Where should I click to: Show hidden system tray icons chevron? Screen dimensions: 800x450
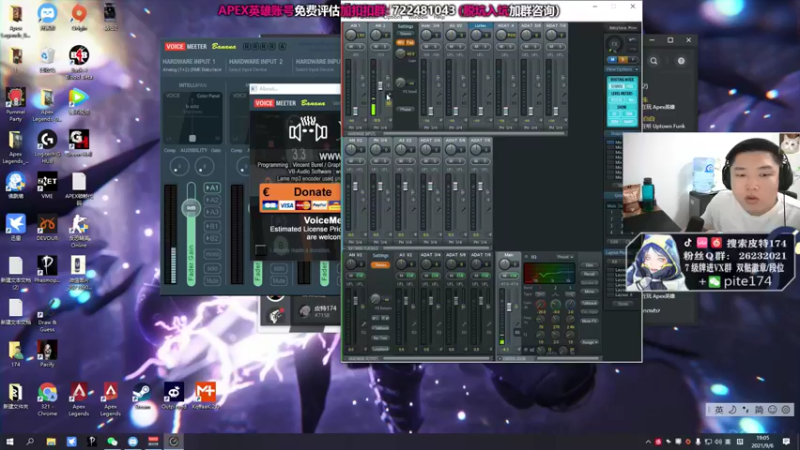pyautogui.click(x=648, y=442)
